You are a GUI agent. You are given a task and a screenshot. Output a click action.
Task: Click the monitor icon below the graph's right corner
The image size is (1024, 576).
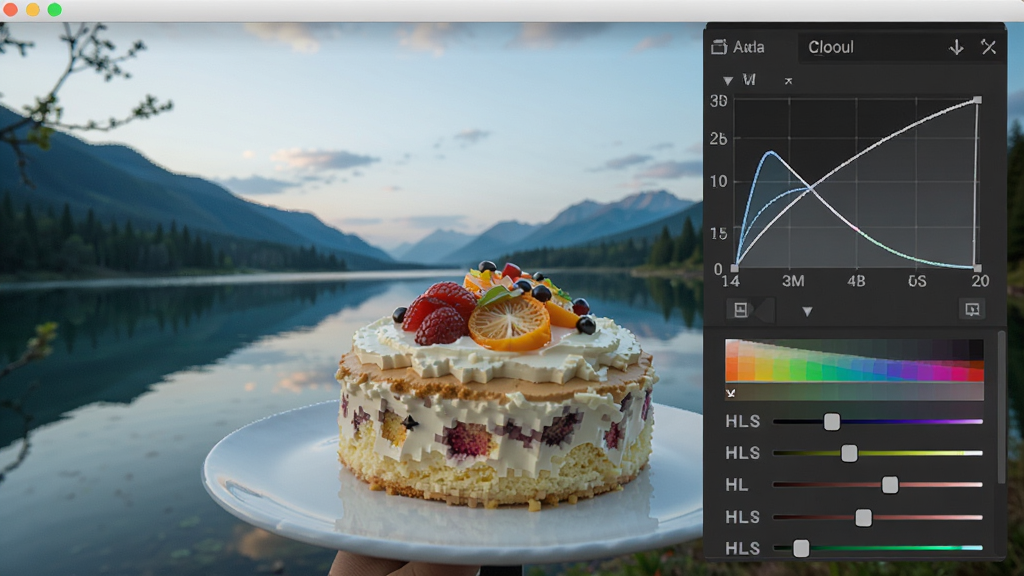click(x=972, y=310)
